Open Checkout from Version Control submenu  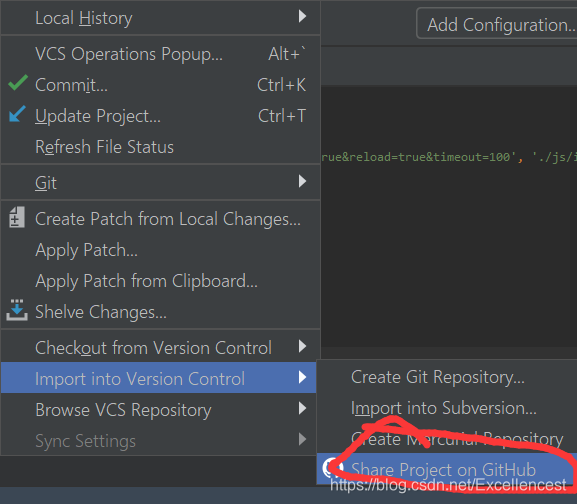(160, 347)
